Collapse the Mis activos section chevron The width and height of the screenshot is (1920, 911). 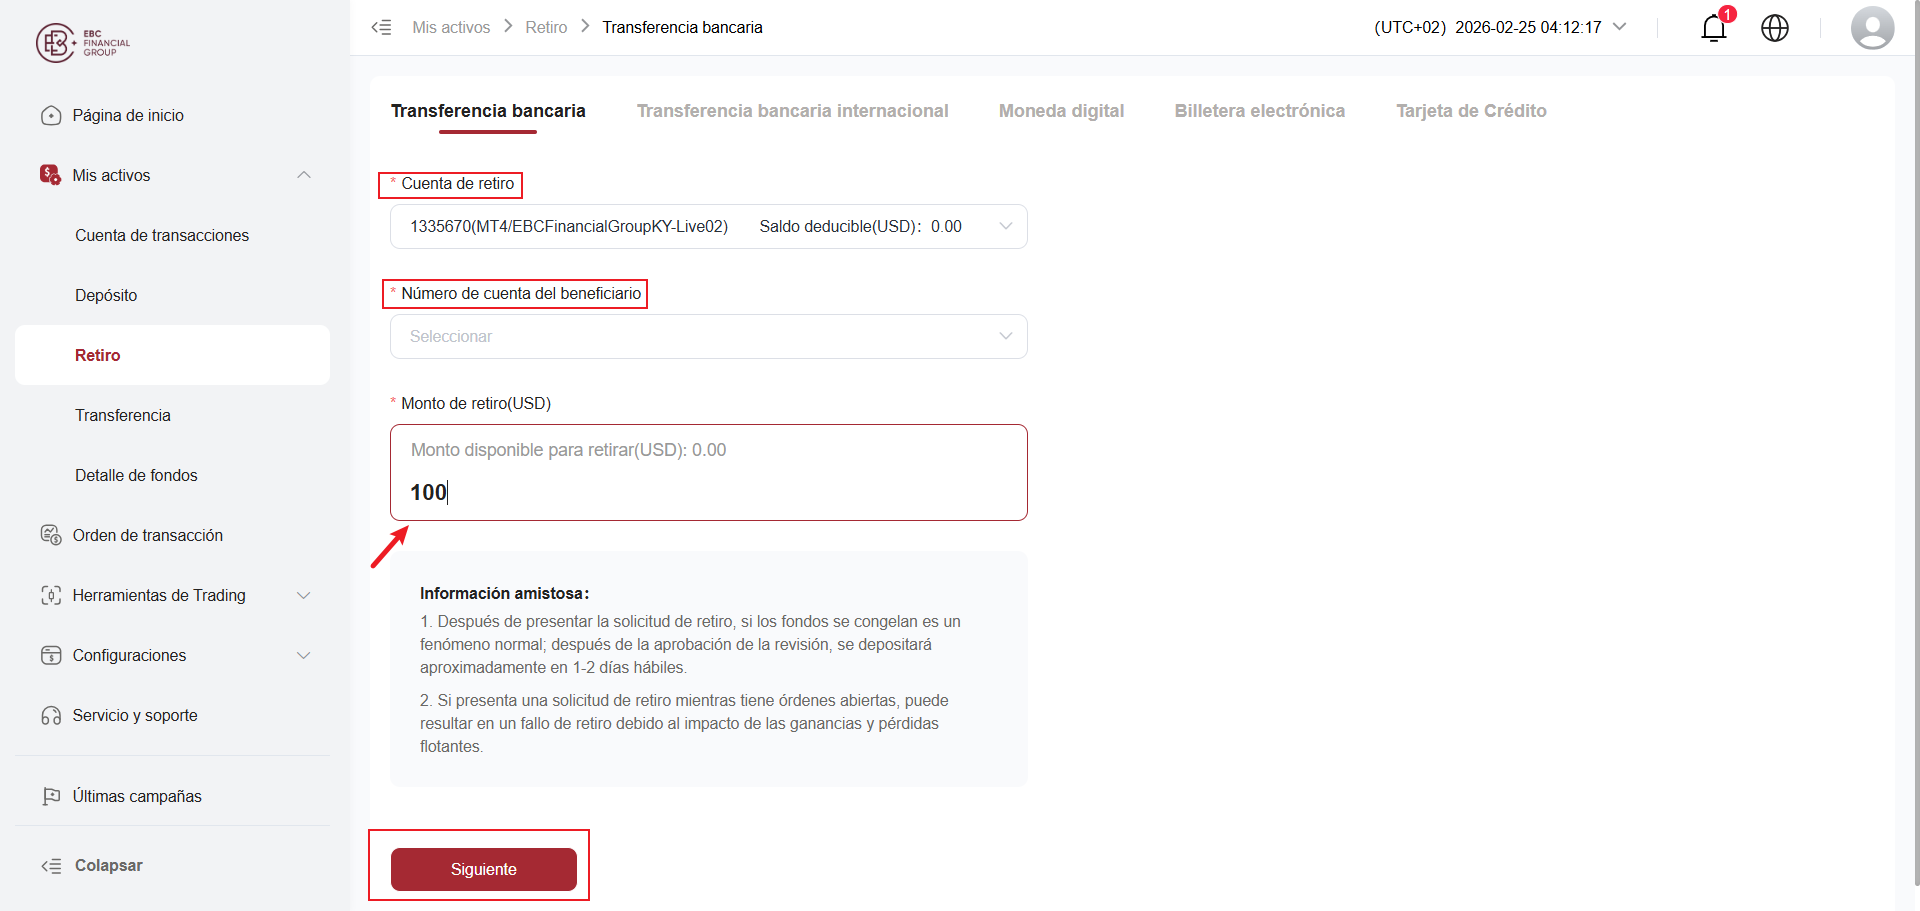point(304,175)
